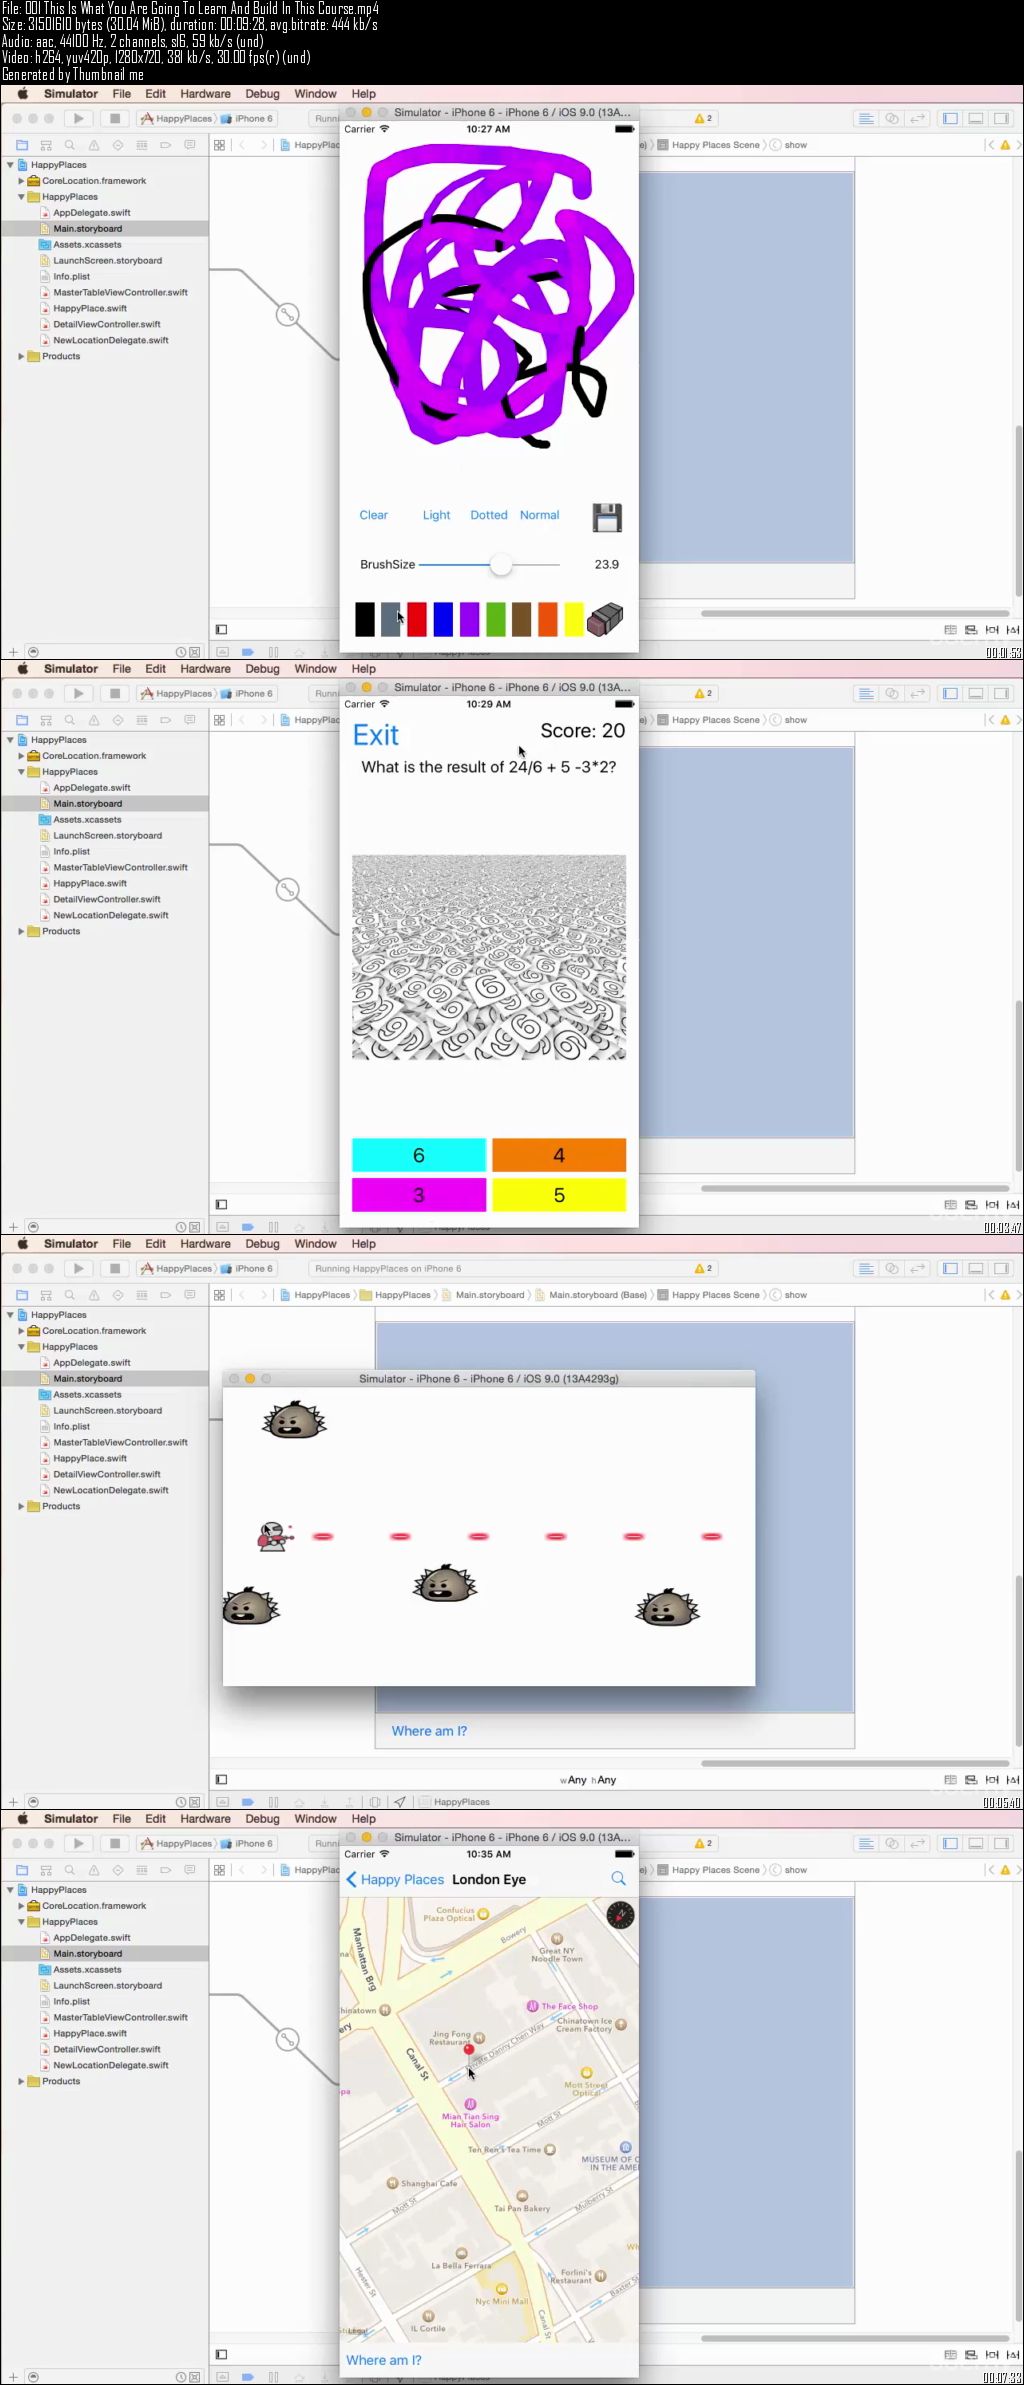Switch to version editor in shooter game frame
This screenshot has width=1024, height=2385.
click(918, 1268)
